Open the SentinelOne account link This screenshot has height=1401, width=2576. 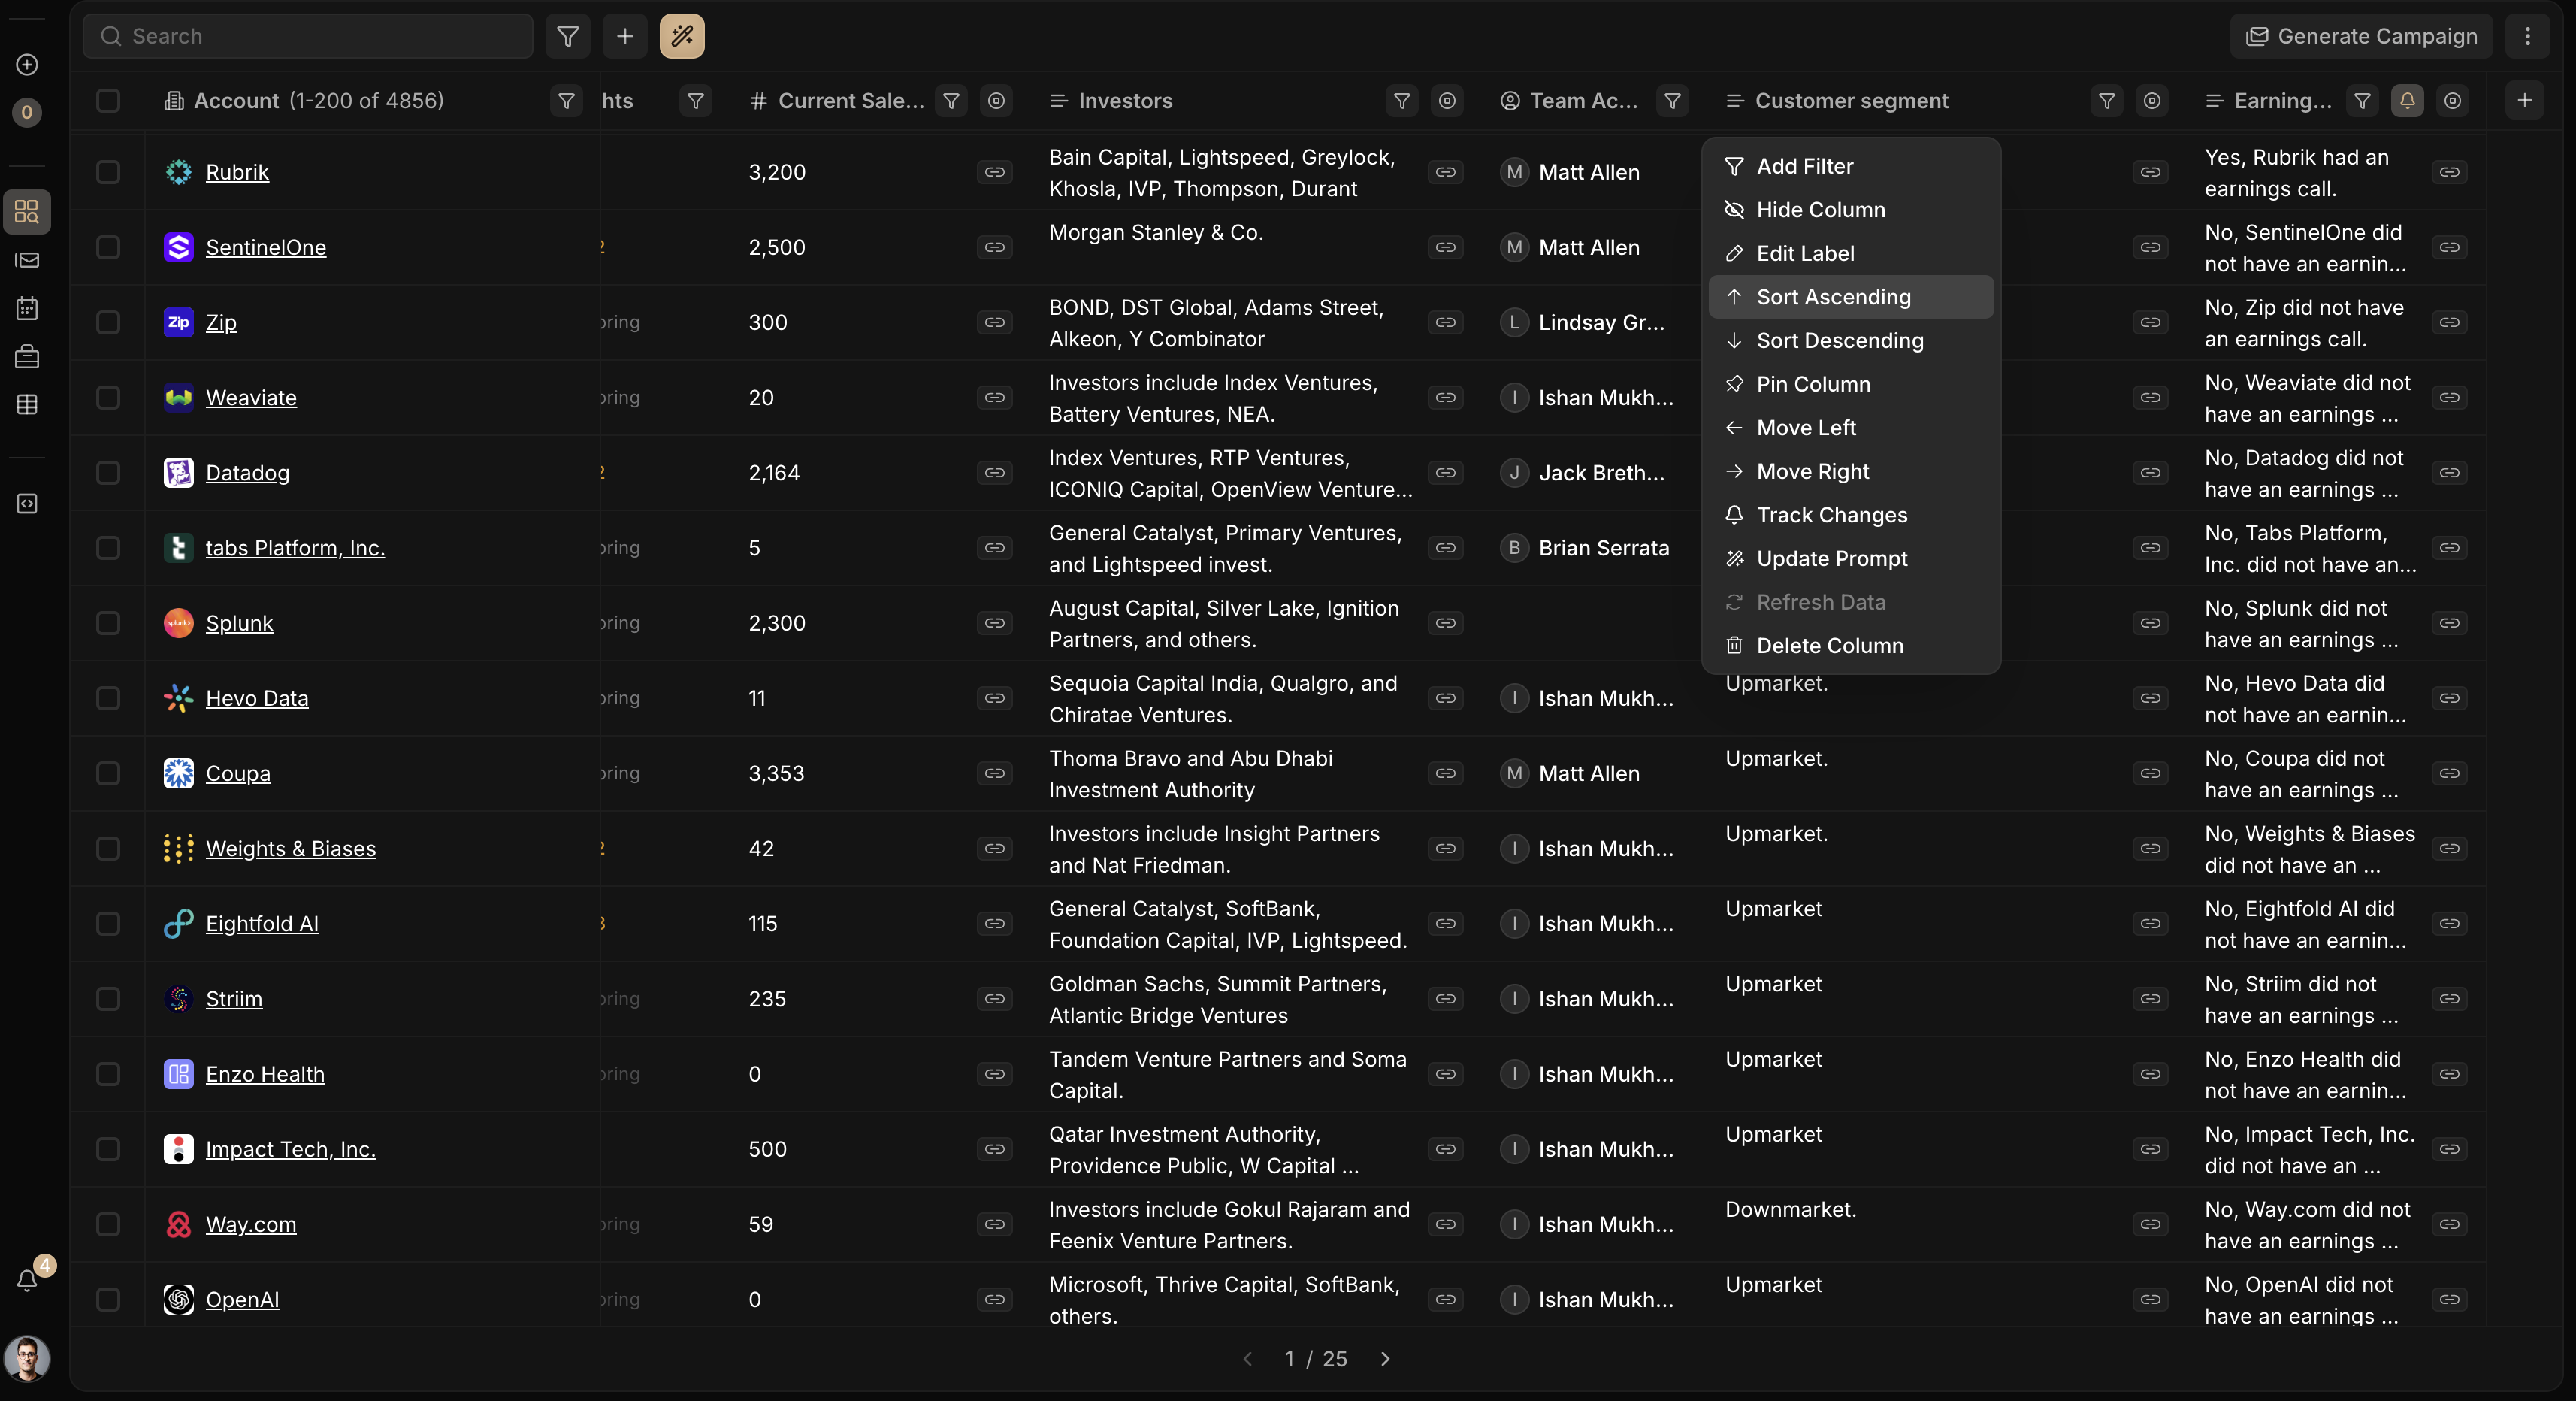(x=265, y=247)
